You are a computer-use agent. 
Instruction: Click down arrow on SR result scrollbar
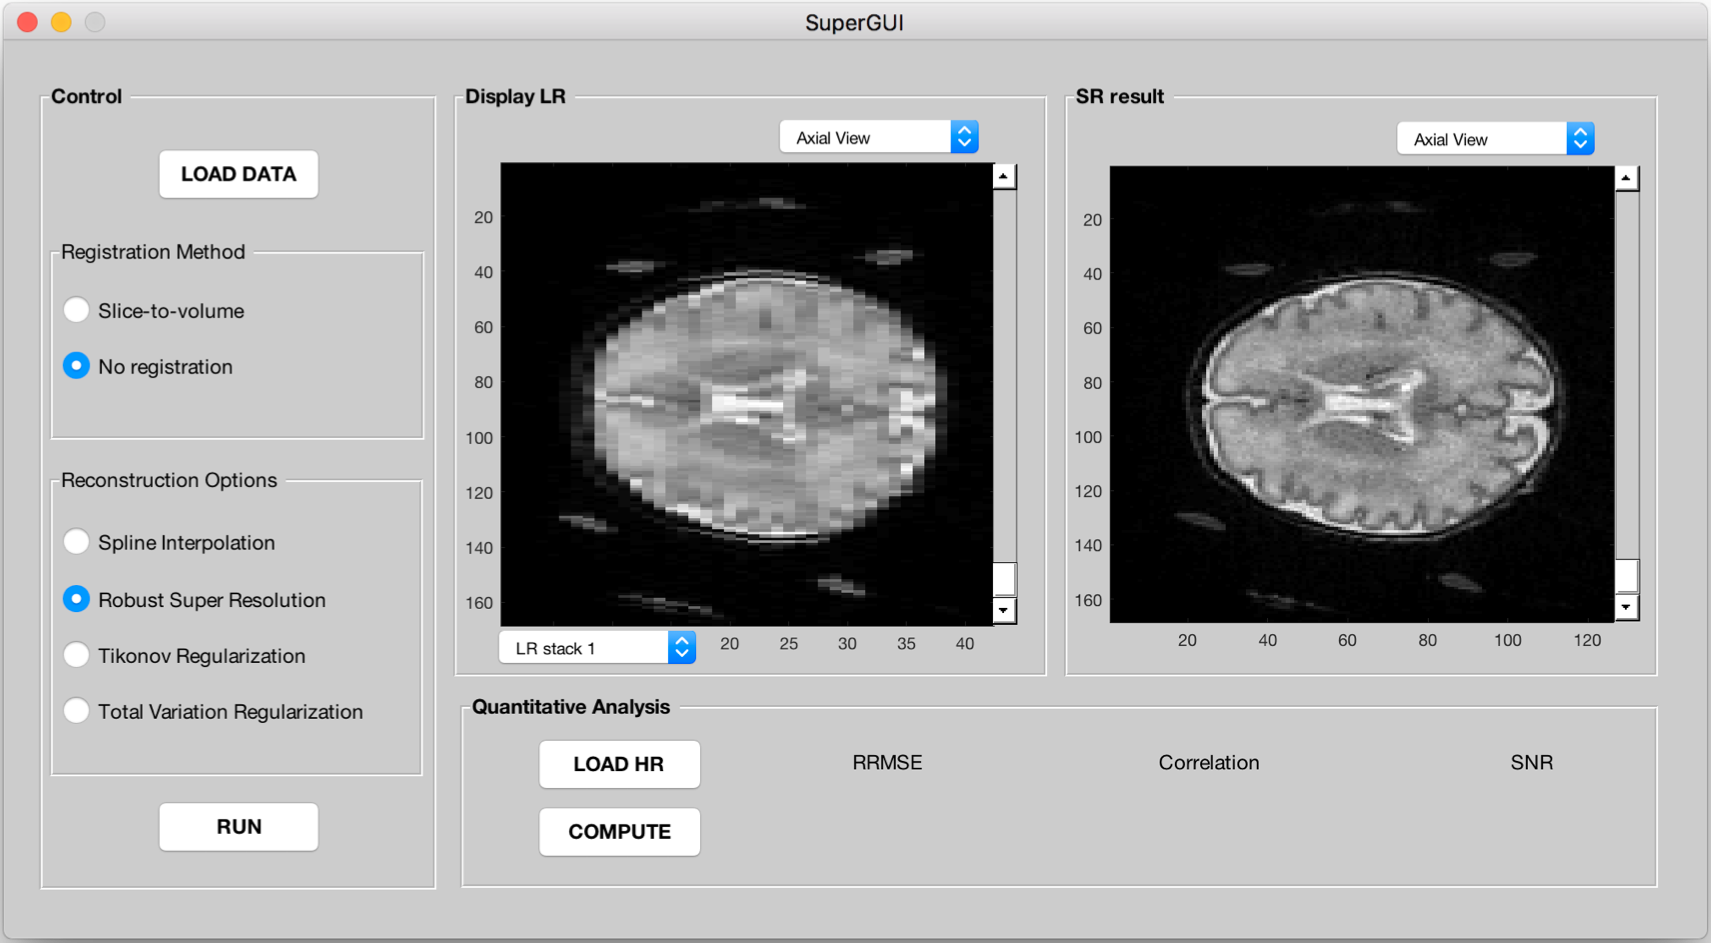pyautogui.click(x=1626, y=607)
